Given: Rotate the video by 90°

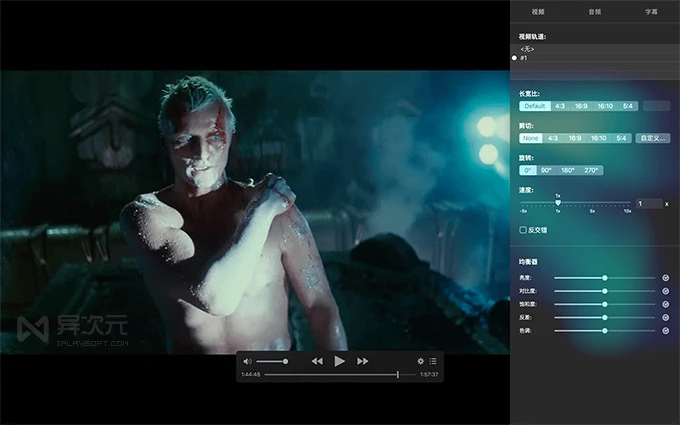Looking at the screenshot, I should [546, 170].
